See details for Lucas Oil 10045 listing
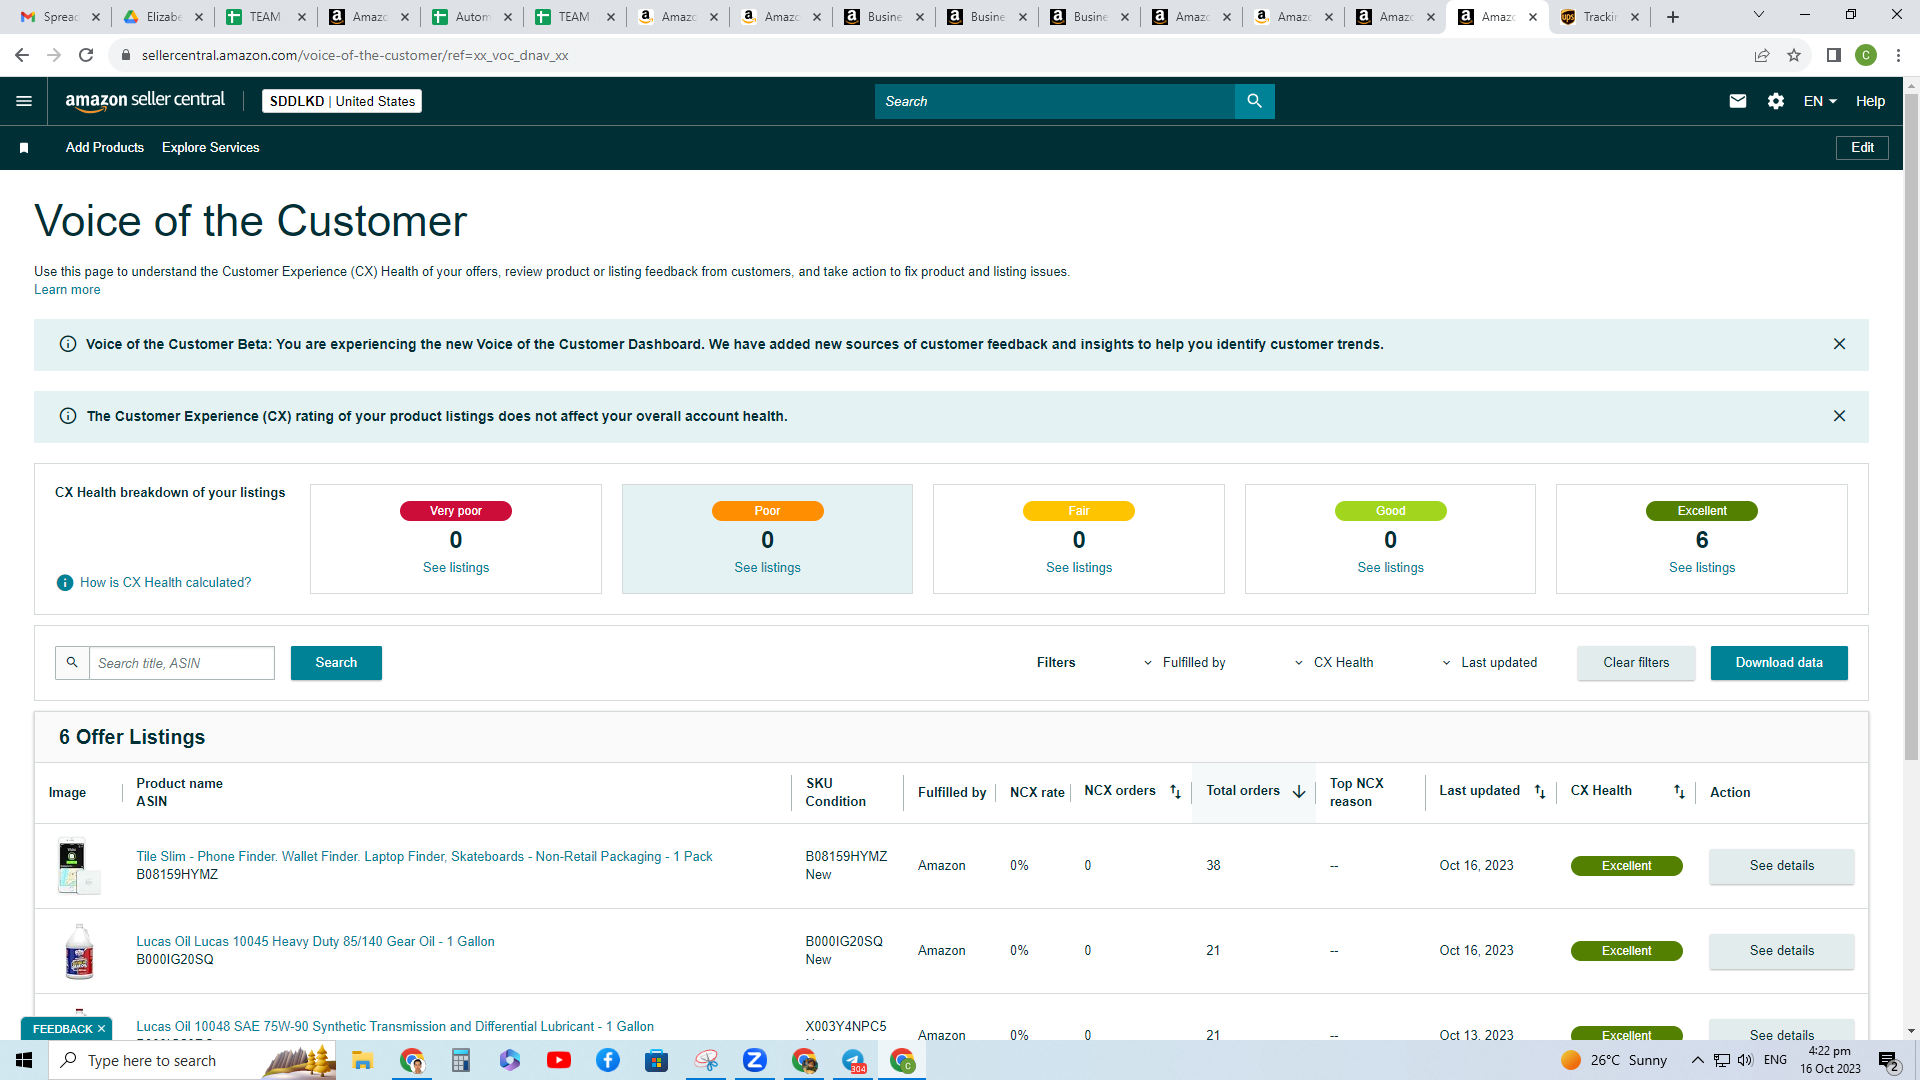Image resolution: width=1920 pixels, height=1080 pixels. tap(1781, 951)
